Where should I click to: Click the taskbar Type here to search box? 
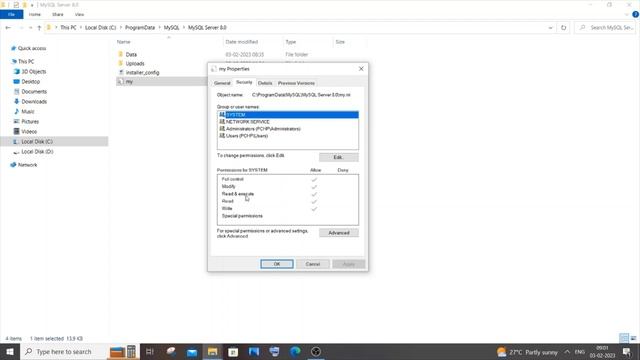click(63, 351)
